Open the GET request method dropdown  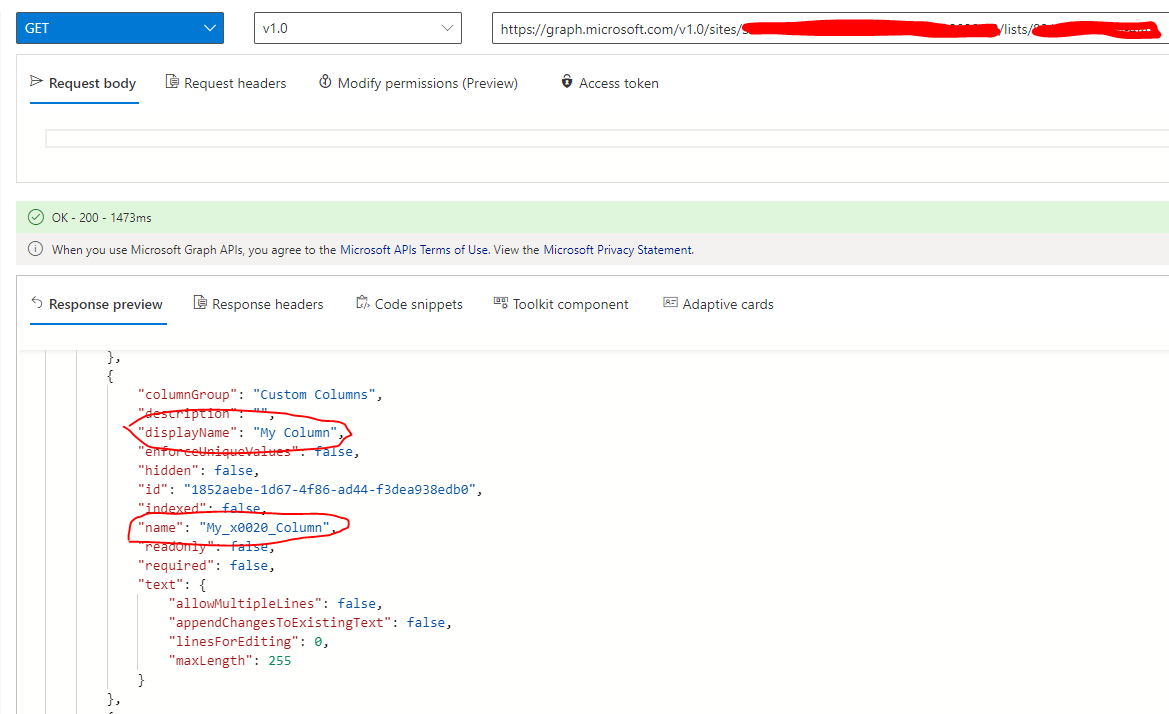click(x=119, y=27)
